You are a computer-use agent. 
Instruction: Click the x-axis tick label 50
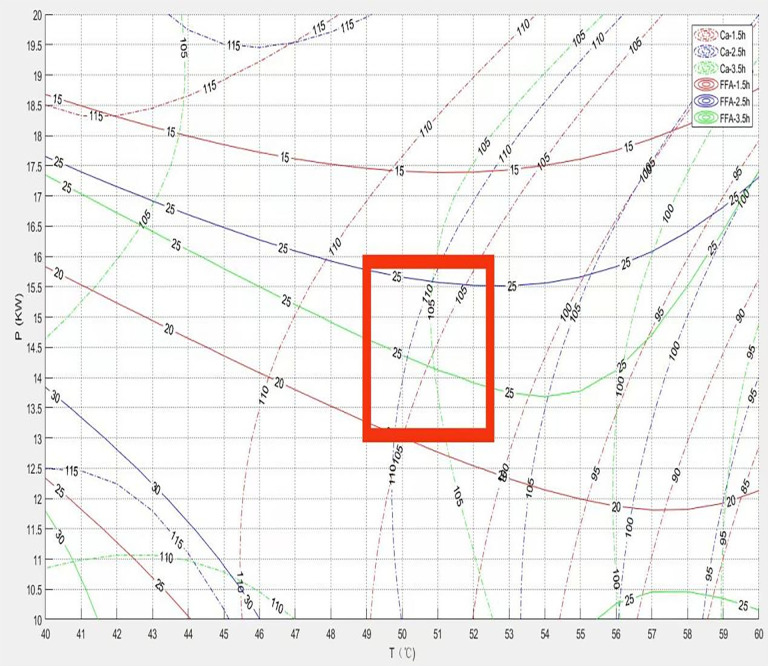pyautogui.click(x=402, y=634)
